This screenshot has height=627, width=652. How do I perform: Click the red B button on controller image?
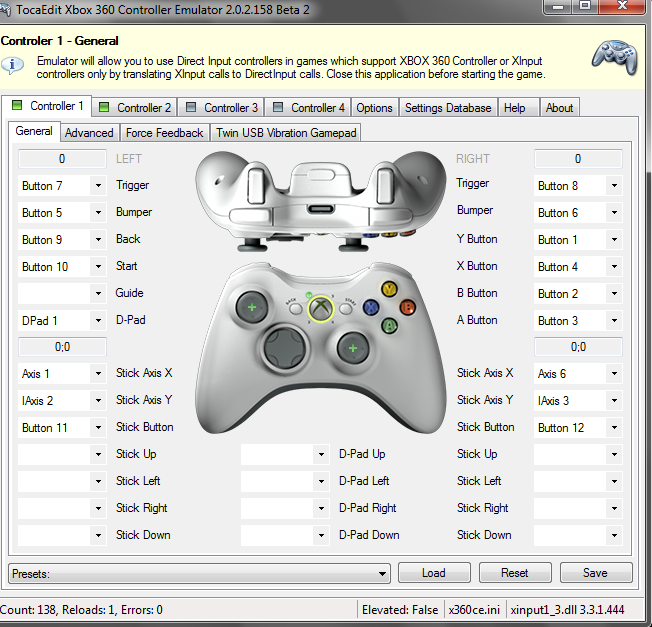[406, 307]
